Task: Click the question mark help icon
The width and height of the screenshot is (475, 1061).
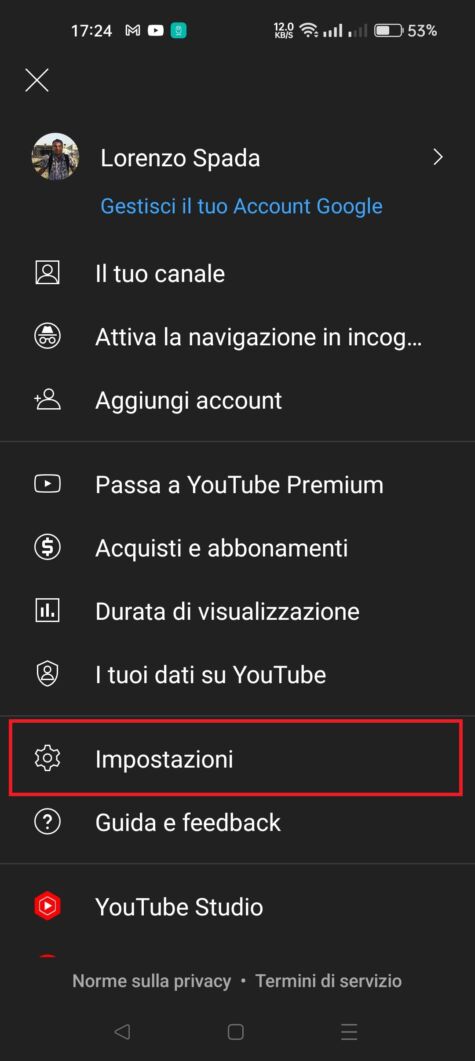Action: 47,822
